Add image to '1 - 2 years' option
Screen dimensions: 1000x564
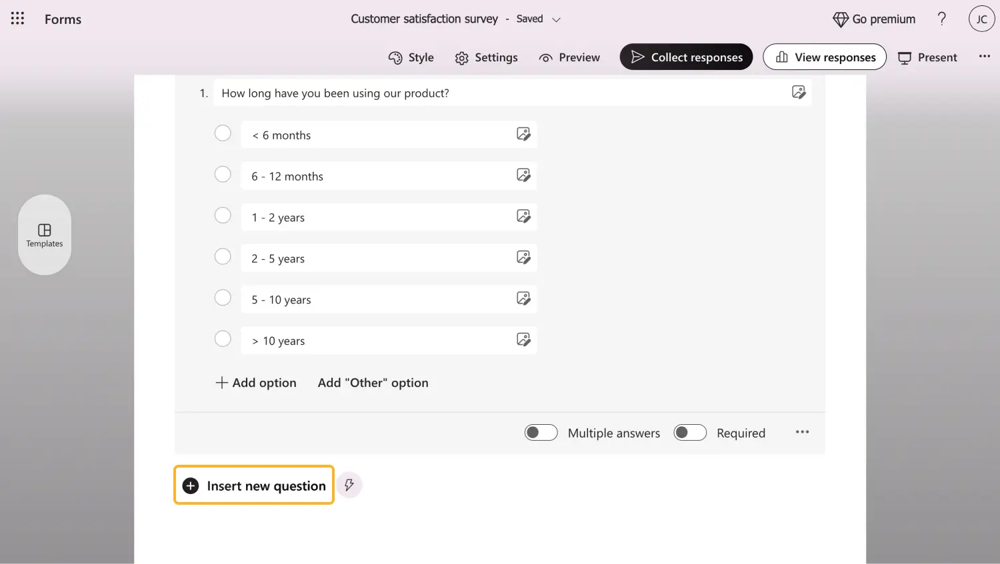[x=523, y=216]
